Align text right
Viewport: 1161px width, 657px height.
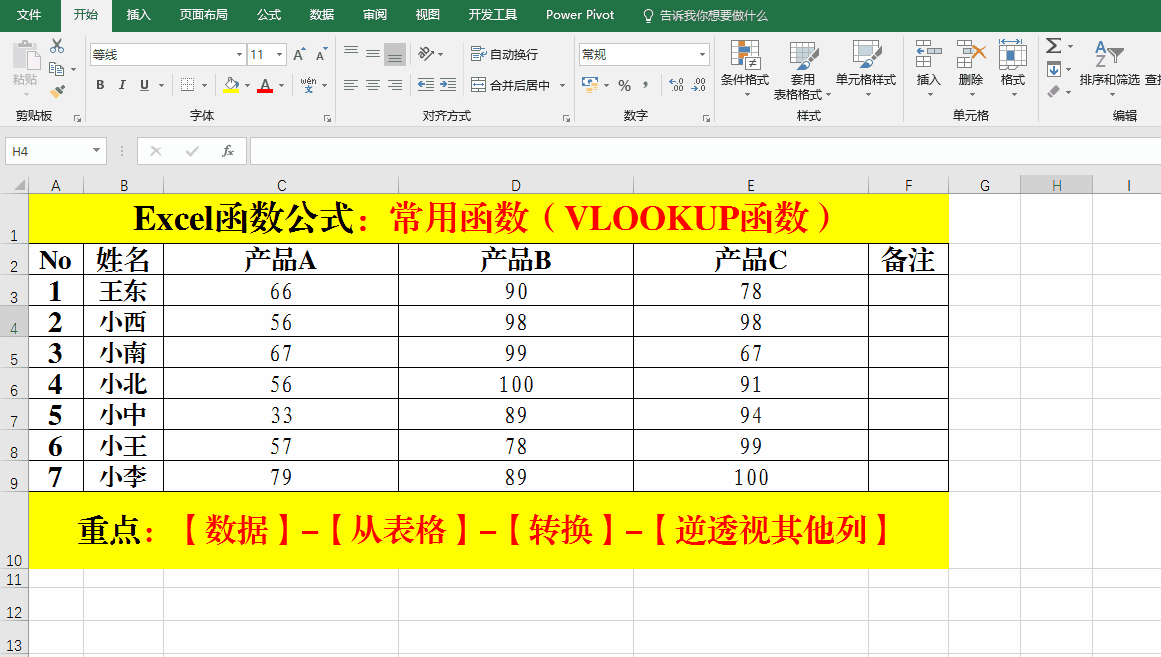[395, 85]
